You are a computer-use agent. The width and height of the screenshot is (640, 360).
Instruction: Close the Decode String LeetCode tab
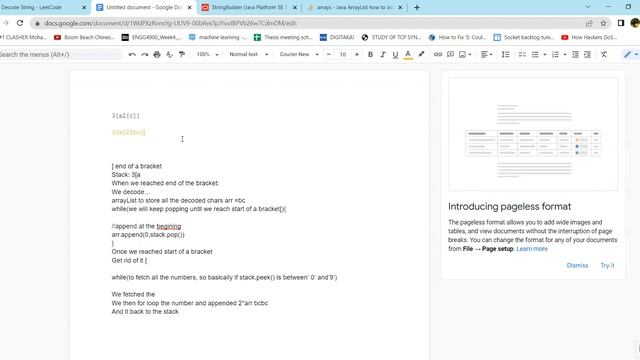click(x=84, y=7)
